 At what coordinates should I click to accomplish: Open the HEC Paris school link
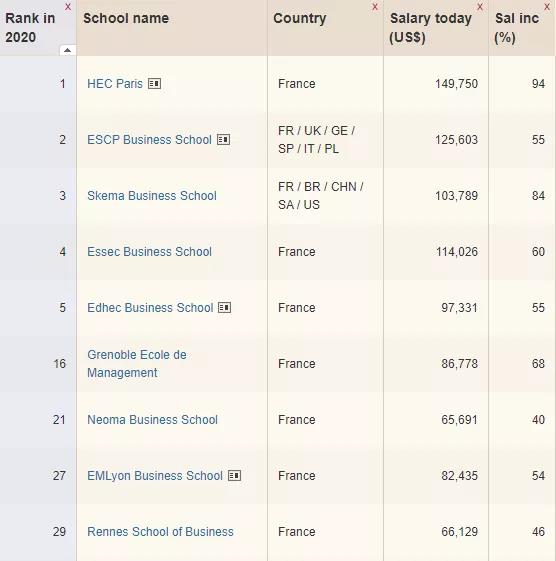point(115,84)
